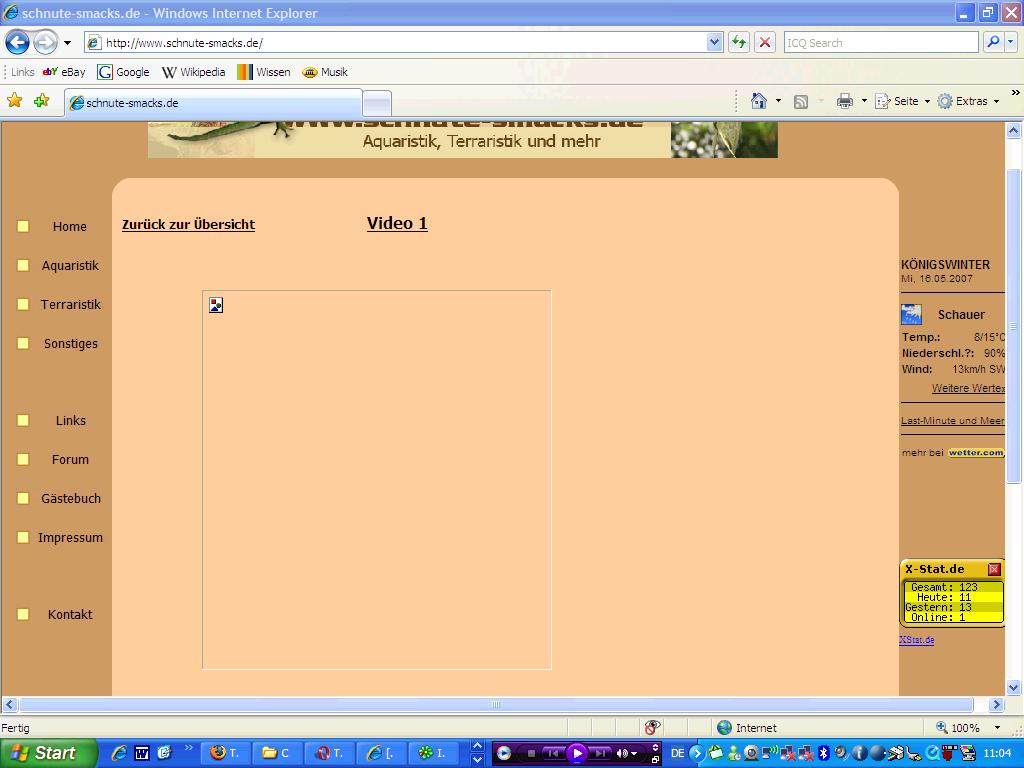Image resolution: width=1024 pixels, height=768 pixels.
Task: Open the Favorites Center star icon
Action: 15,100
